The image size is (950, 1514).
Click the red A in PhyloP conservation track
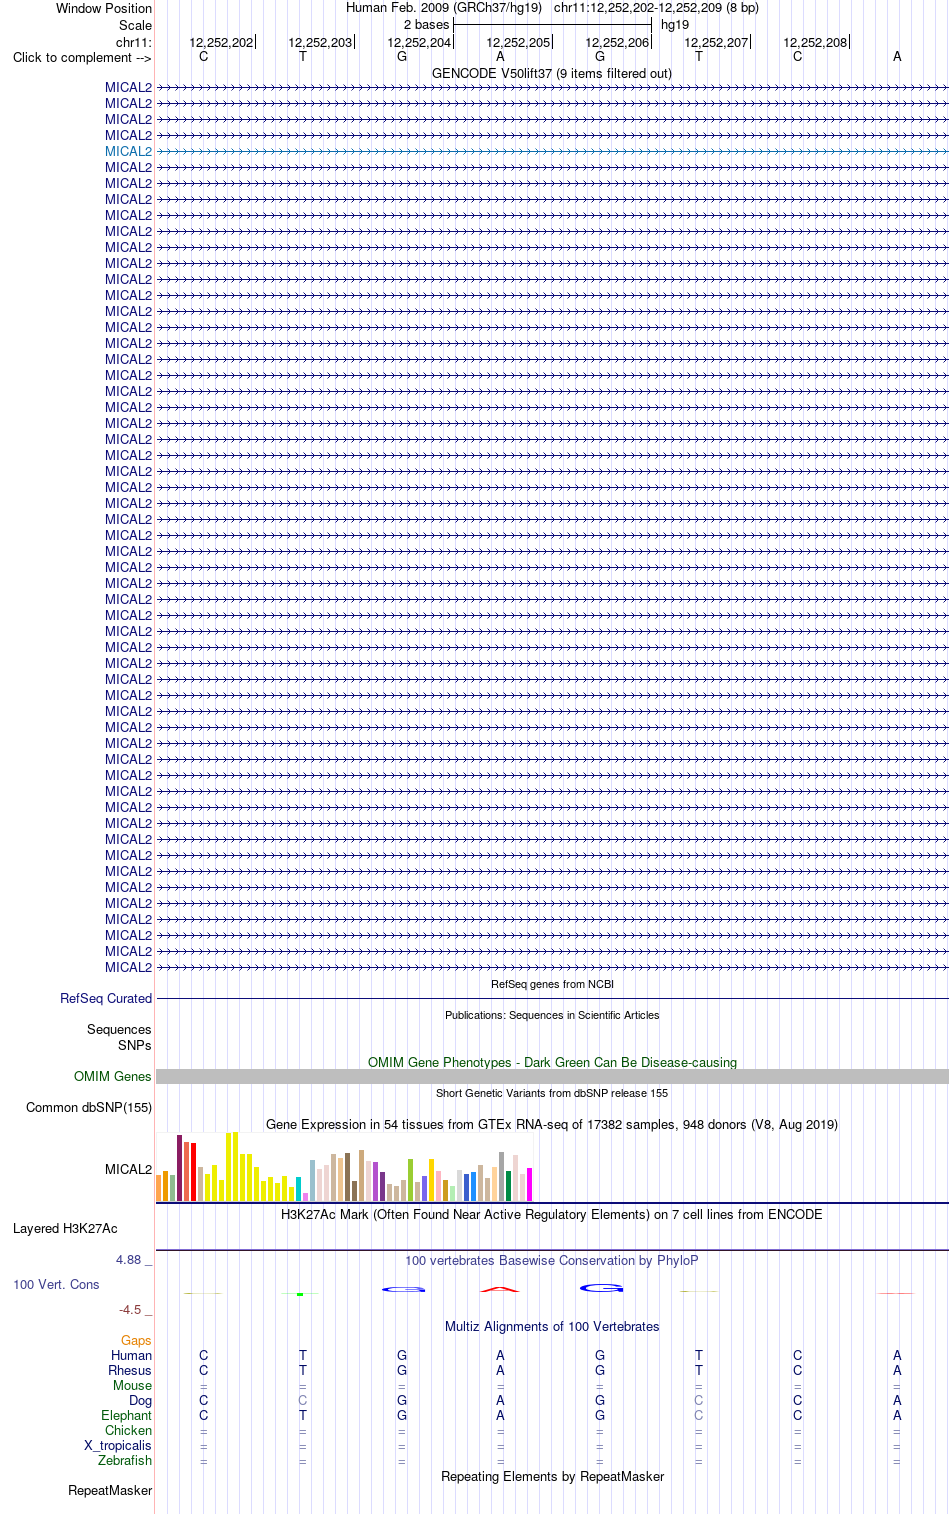click(500, 1289)
